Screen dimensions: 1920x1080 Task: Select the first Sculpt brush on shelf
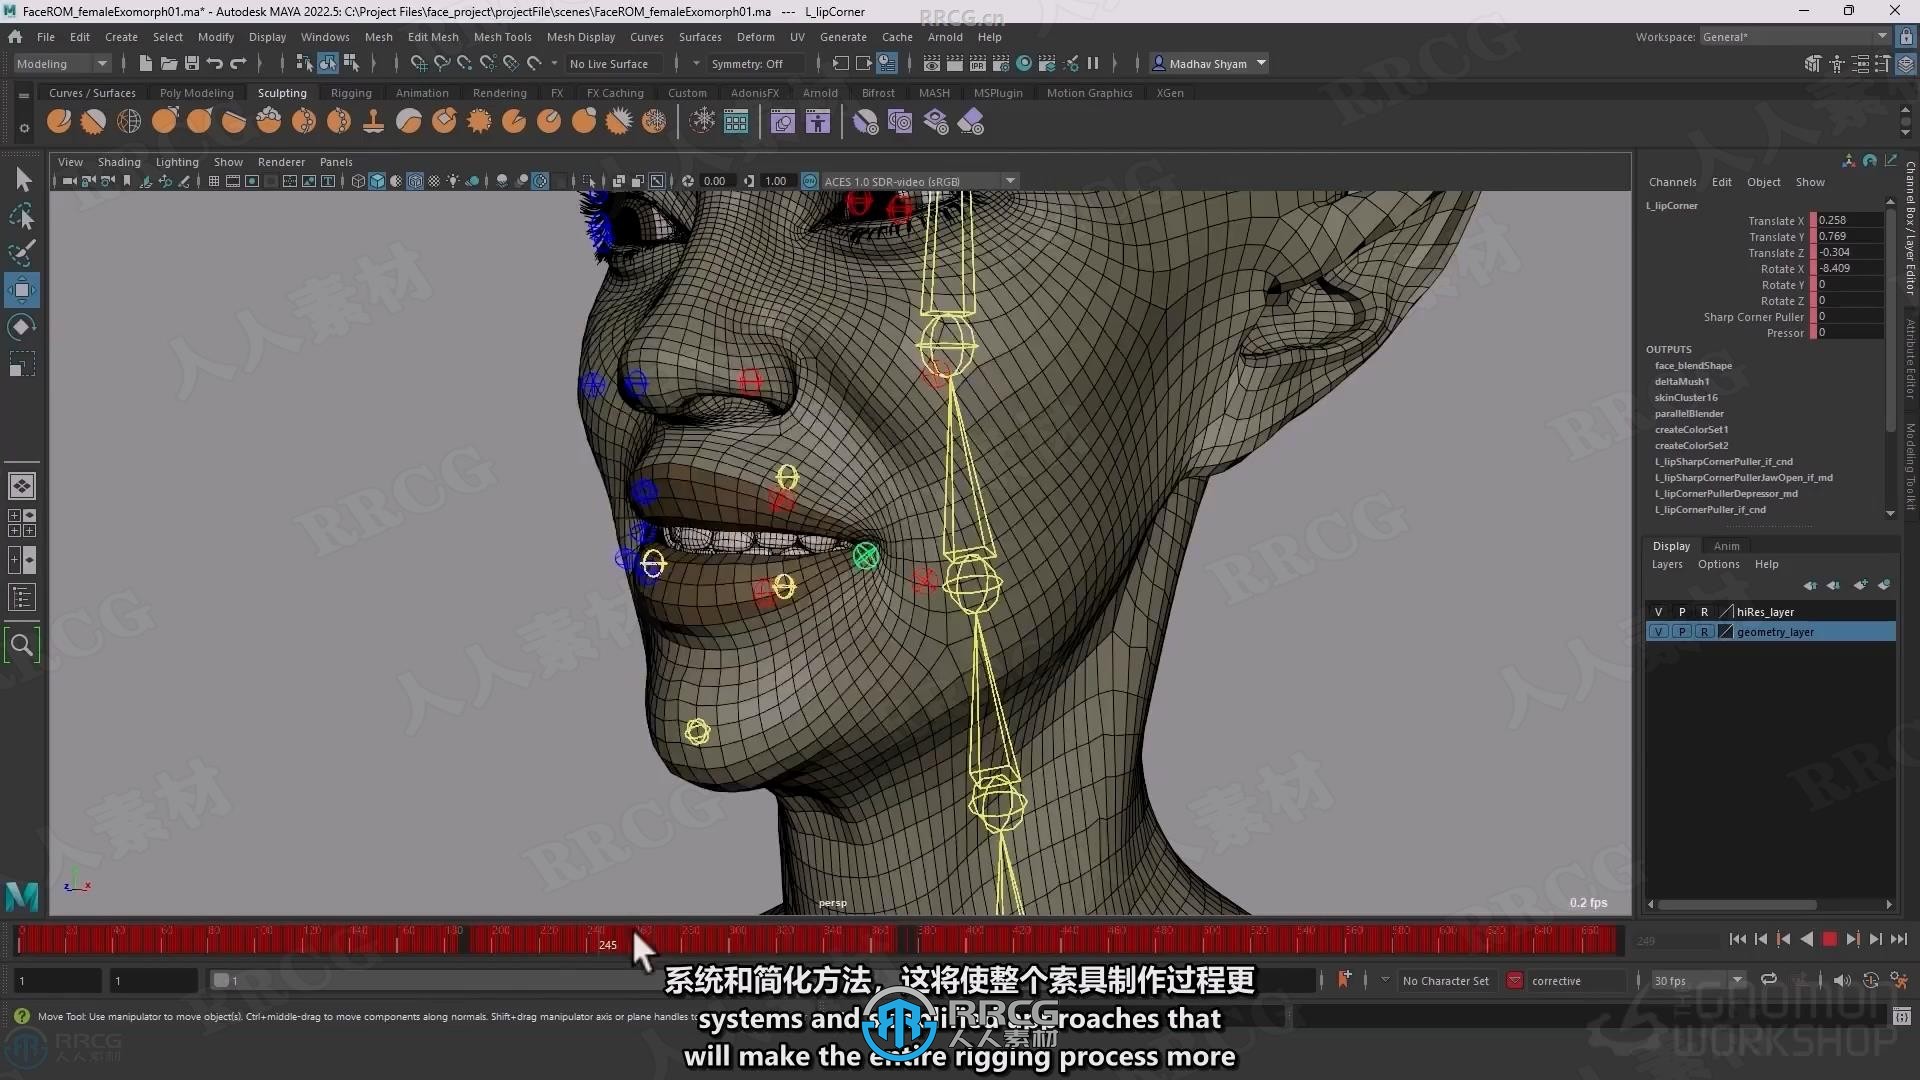click(59, 122)
